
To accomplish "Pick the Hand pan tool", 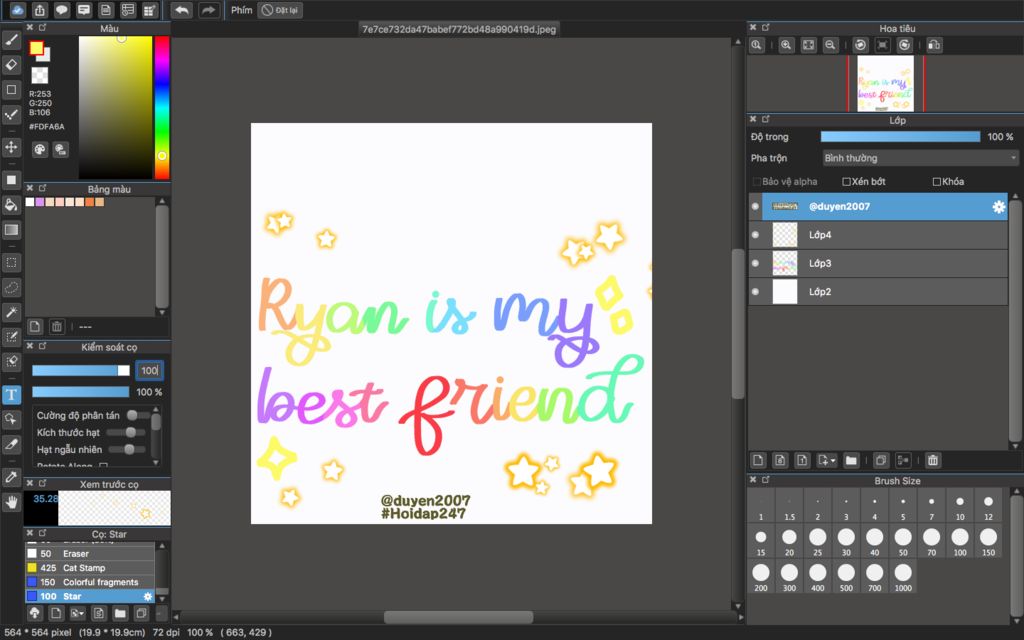I will 12,502.
